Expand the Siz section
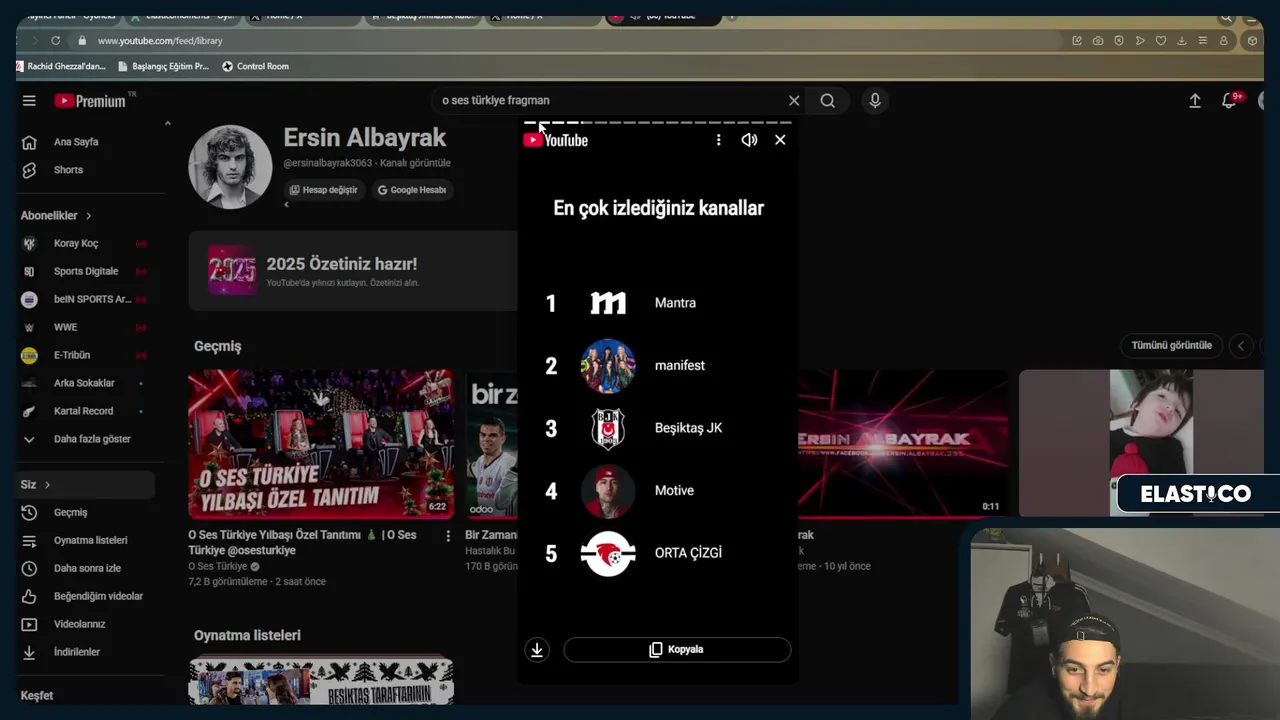This screenshot has width=1280, height=720. click(86, 485)
